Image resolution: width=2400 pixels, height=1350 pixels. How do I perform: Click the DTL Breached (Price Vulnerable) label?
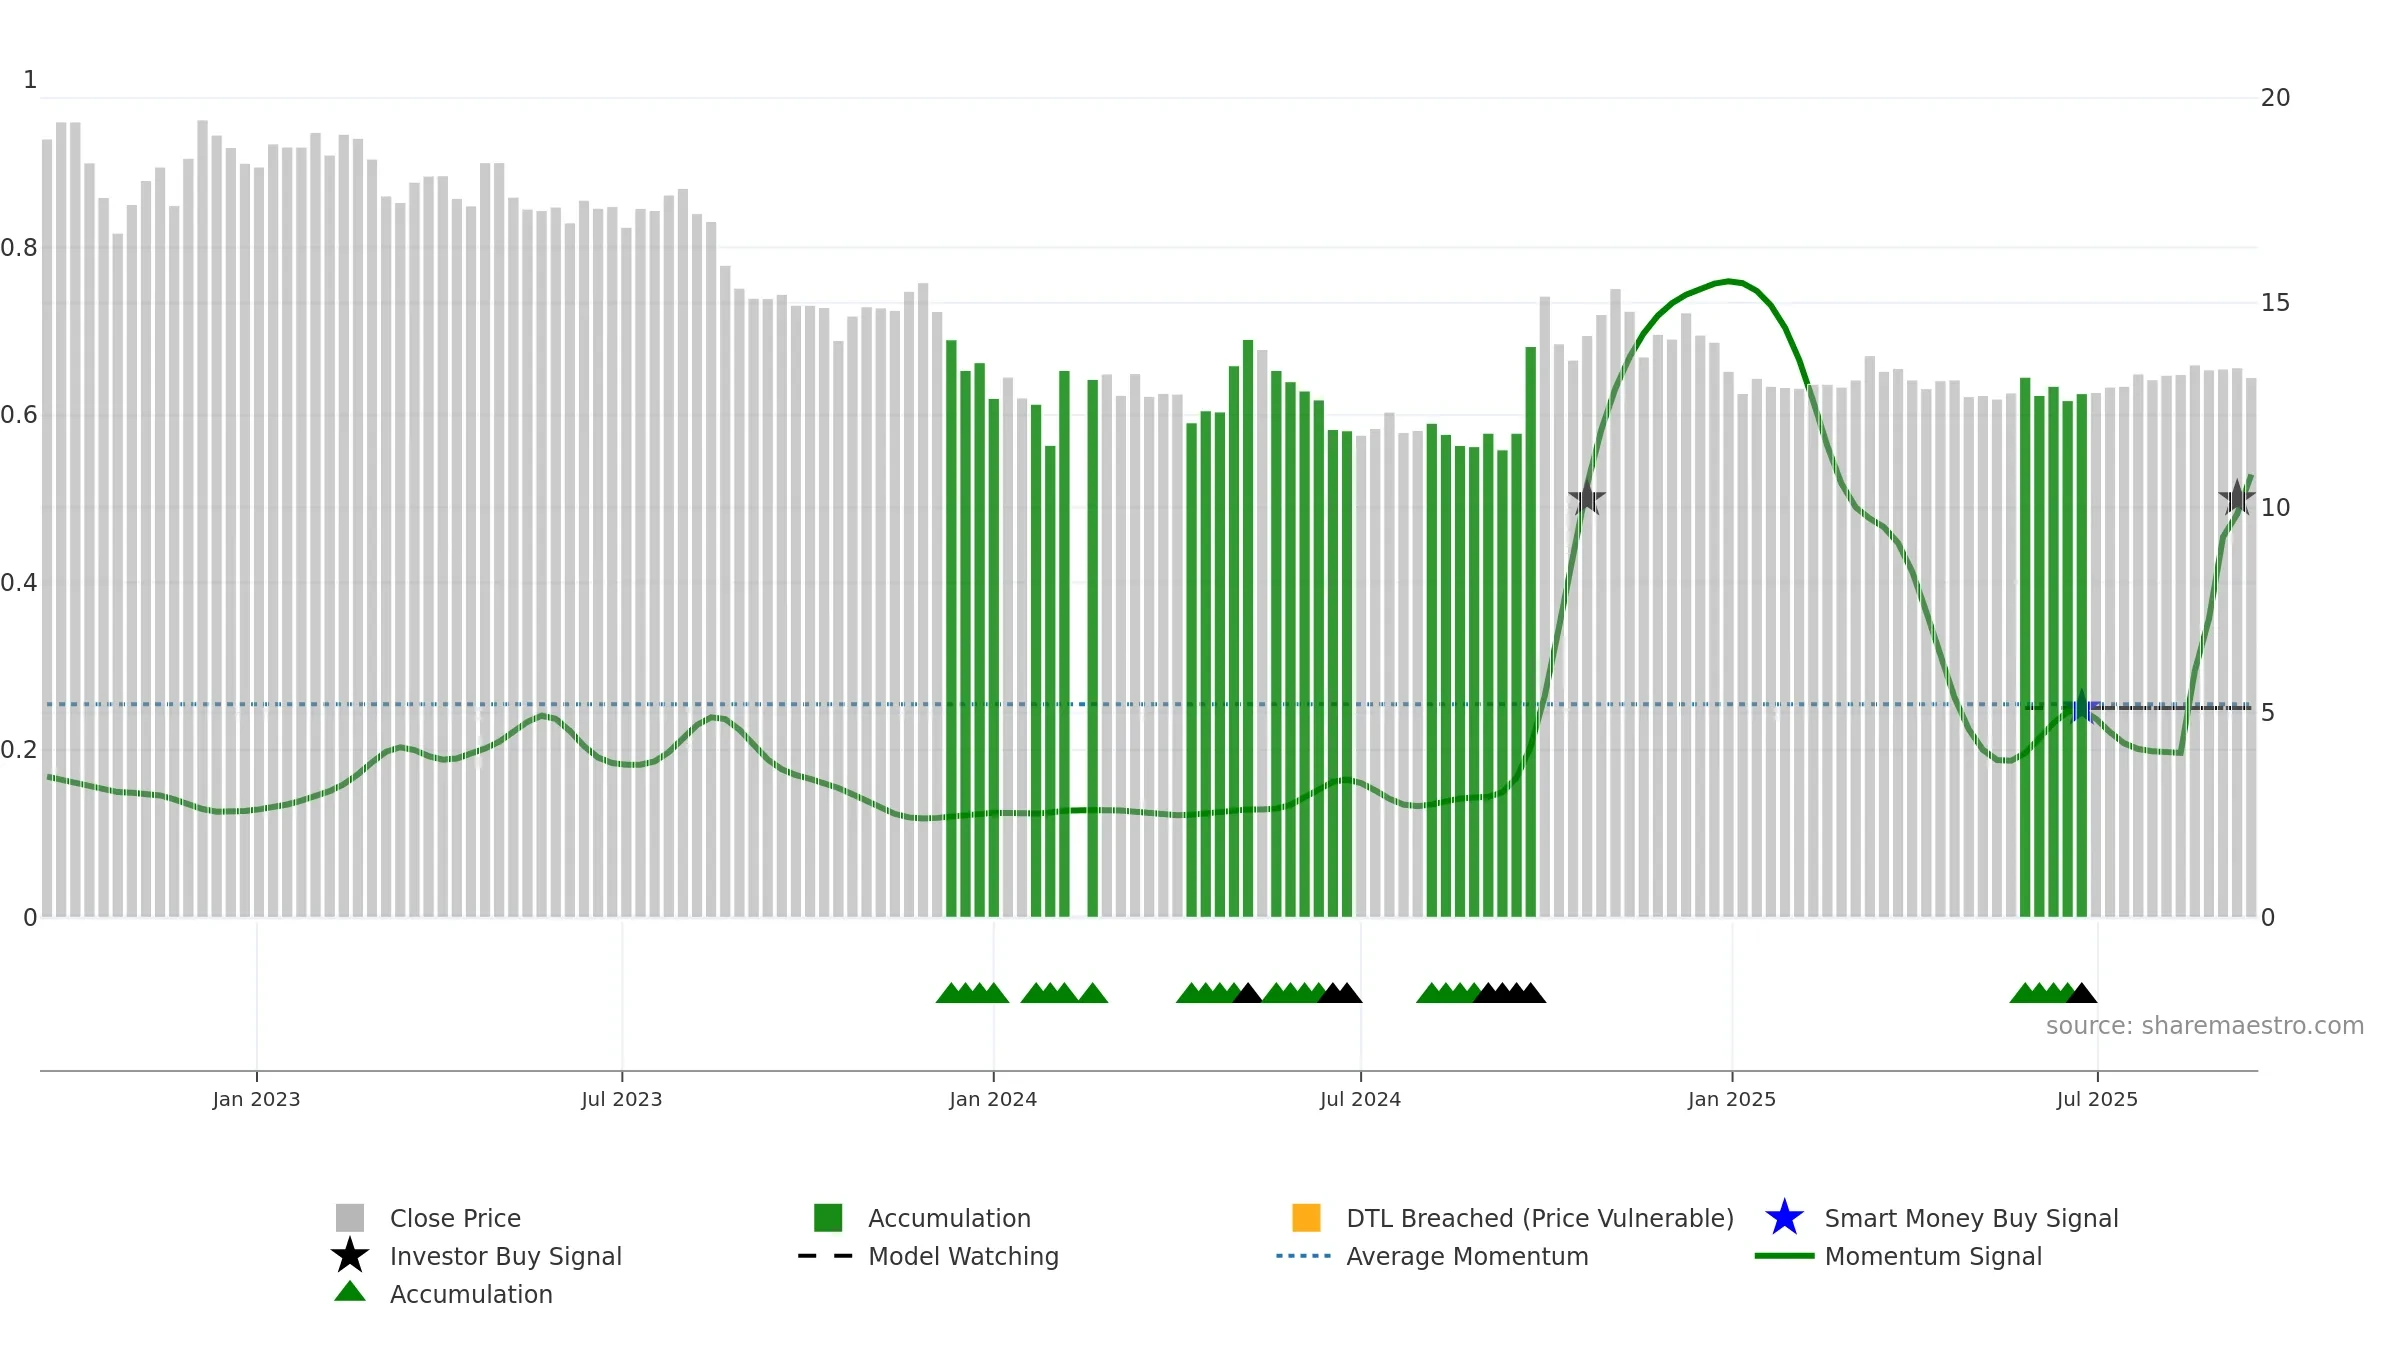(x=1540, y=1218)
